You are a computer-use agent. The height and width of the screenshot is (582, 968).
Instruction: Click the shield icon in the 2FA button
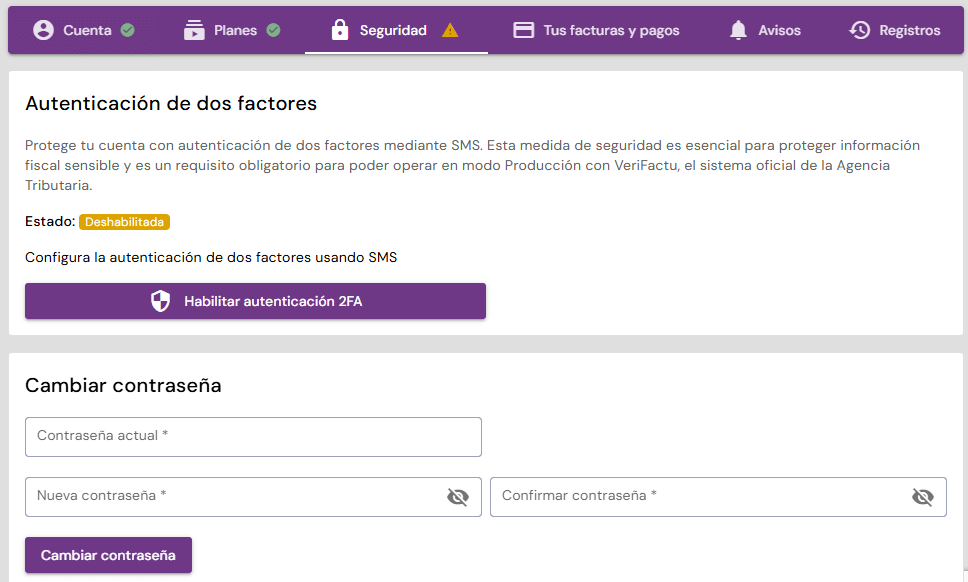pyautogui.click(x=161, y=301)
